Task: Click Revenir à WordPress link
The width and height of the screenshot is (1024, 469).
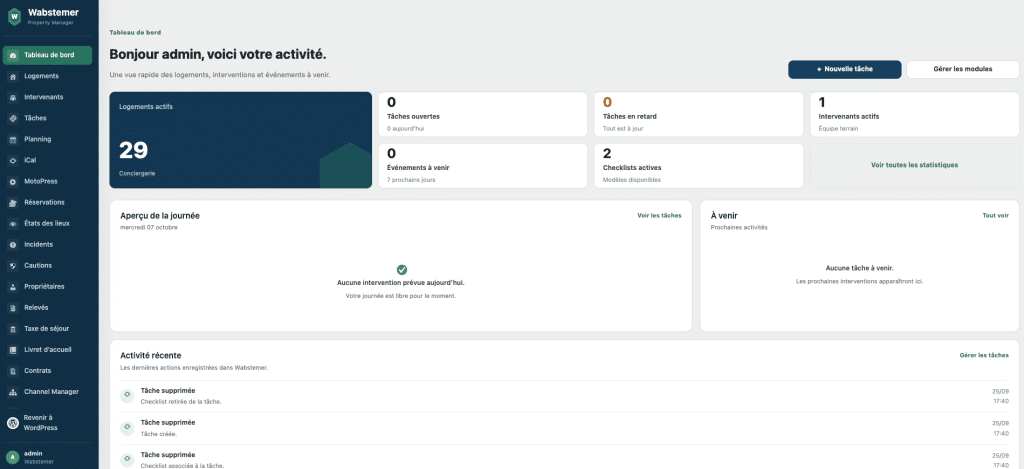Action: click(47, 423)
